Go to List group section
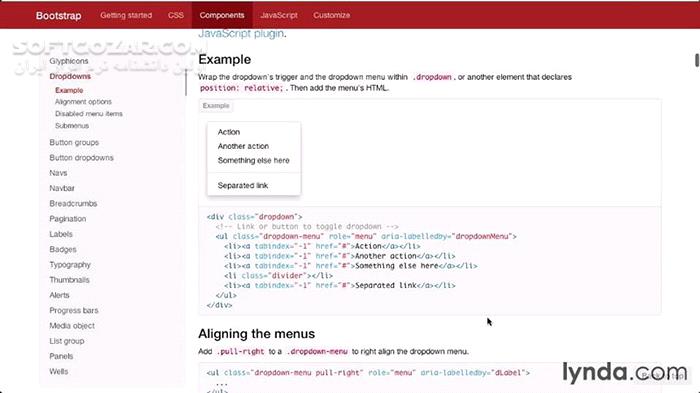This screenshot has width=700, height=393. [67, 341]
